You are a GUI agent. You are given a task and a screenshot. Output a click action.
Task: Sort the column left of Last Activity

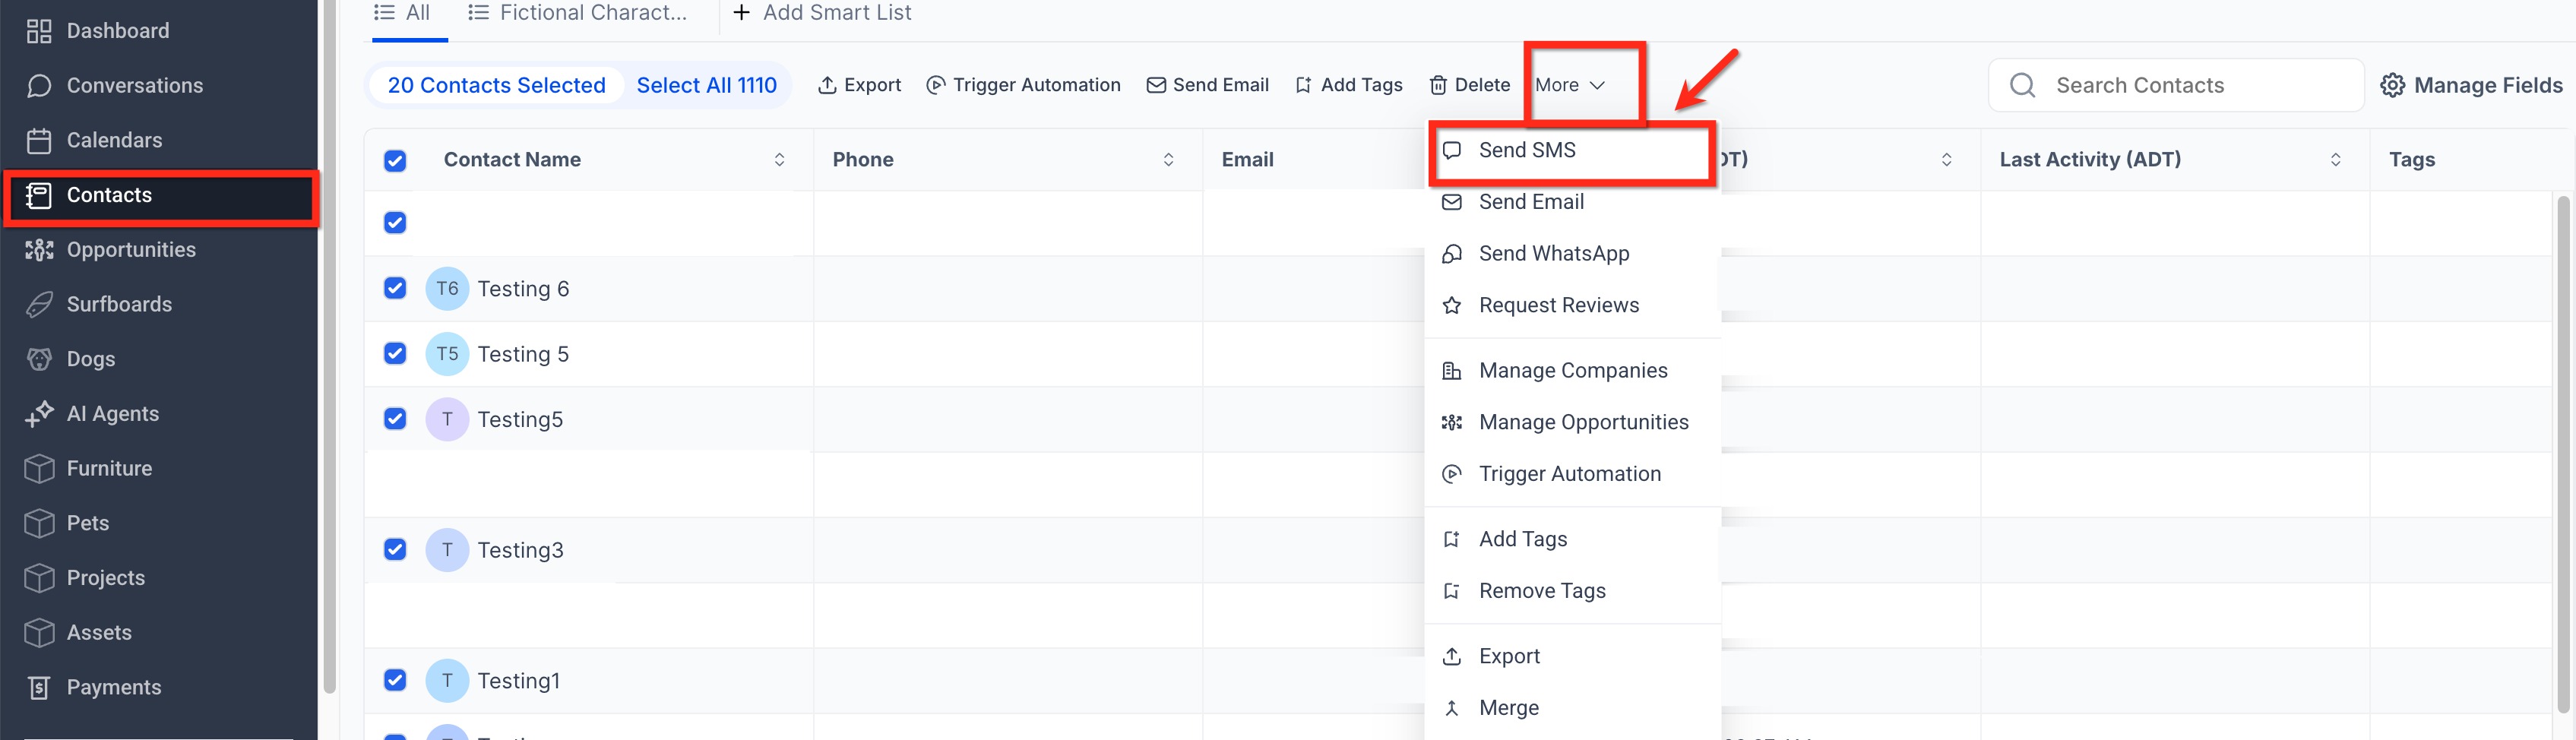point(1946,160)
